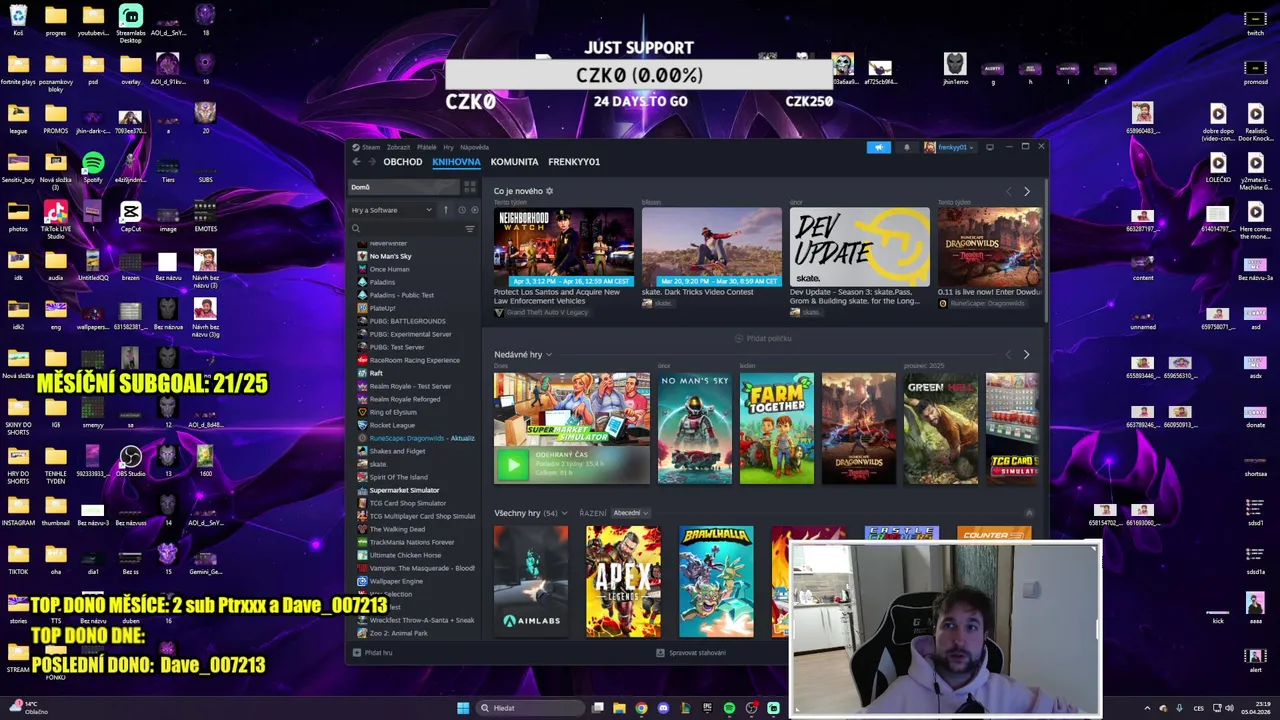1280x720 pixels.
Task: Open the Steam announcements megaphone button
Action: 878,147
